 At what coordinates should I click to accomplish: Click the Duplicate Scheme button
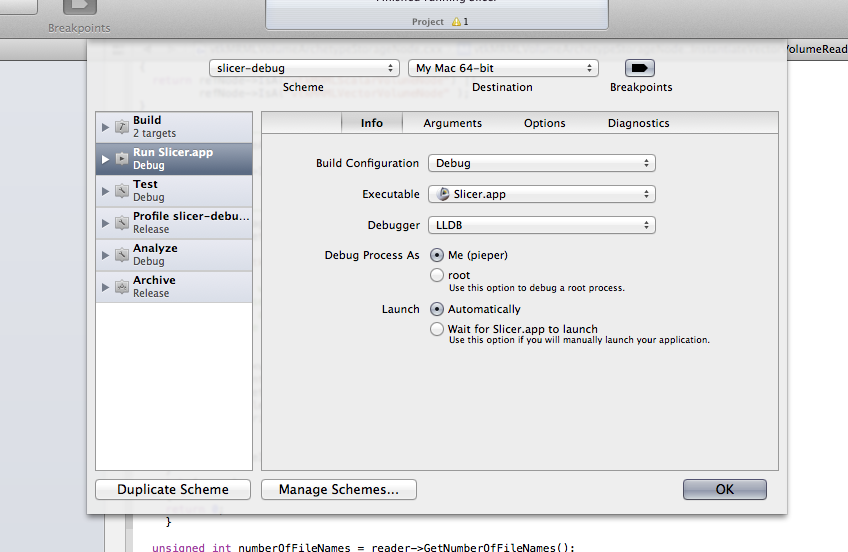(x=173, y=489)
